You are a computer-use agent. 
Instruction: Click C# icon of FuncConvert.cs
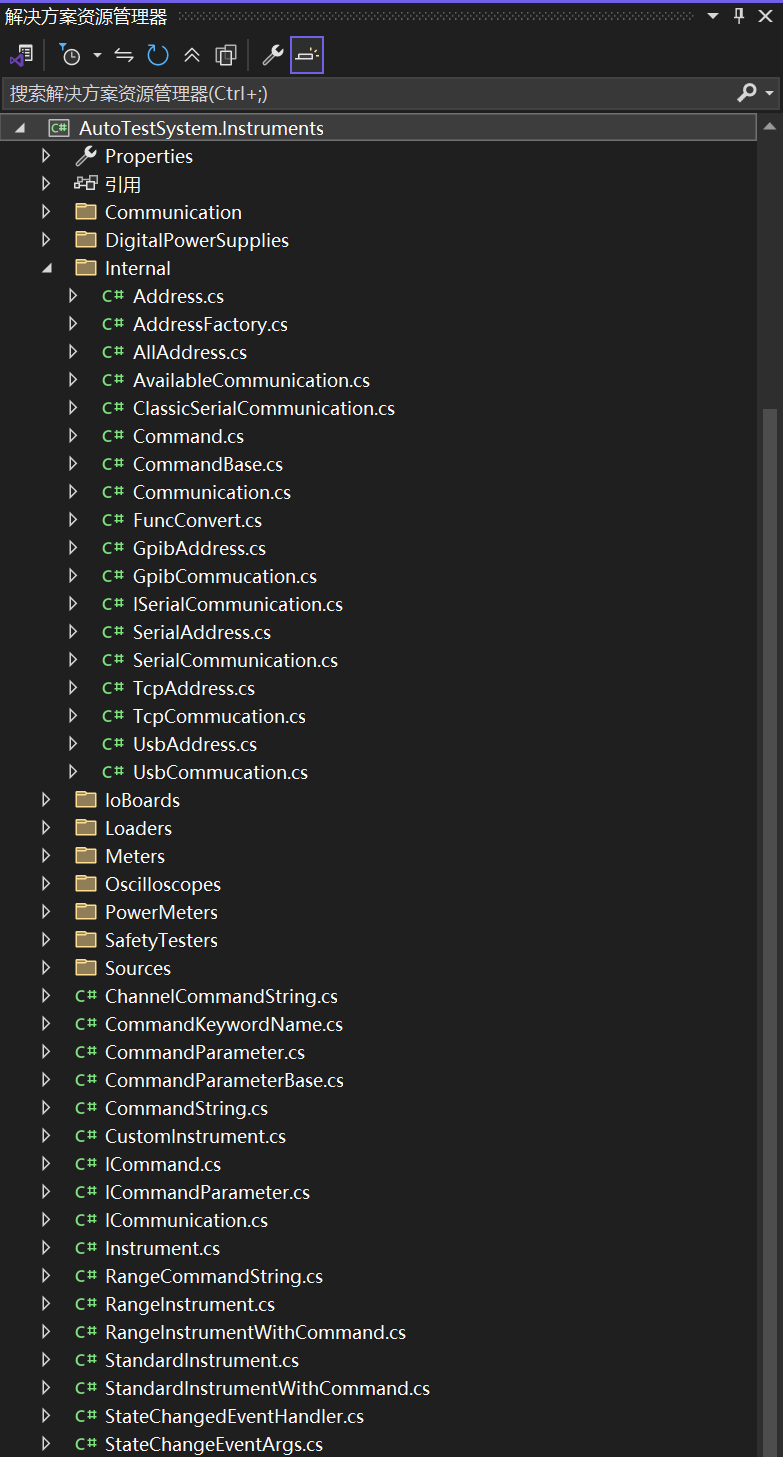click(114, 520)
